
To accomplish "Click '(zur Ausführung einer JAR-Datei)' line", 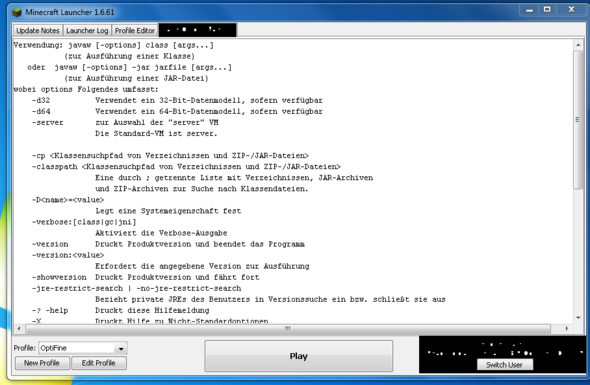I will pyautogui.click(x=136, y=78).
